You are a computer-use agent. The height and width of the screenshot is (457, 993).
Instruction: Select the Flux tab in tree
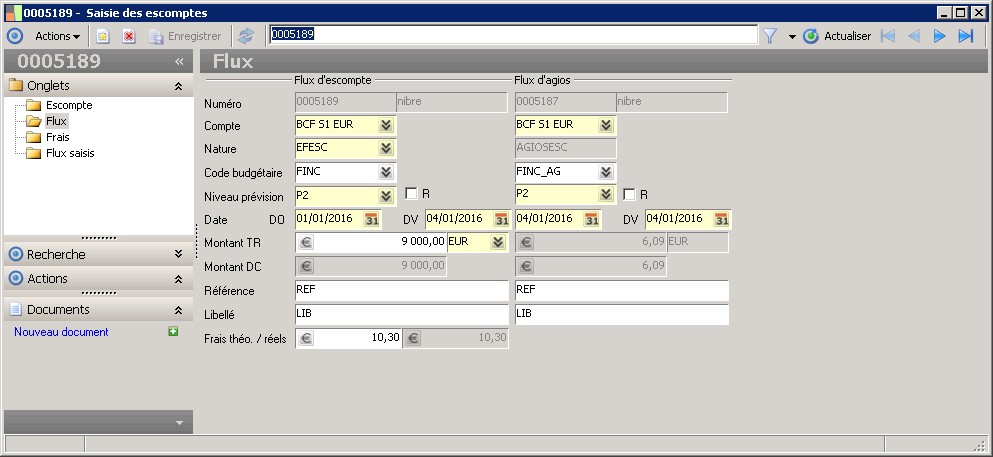[56, 121]
